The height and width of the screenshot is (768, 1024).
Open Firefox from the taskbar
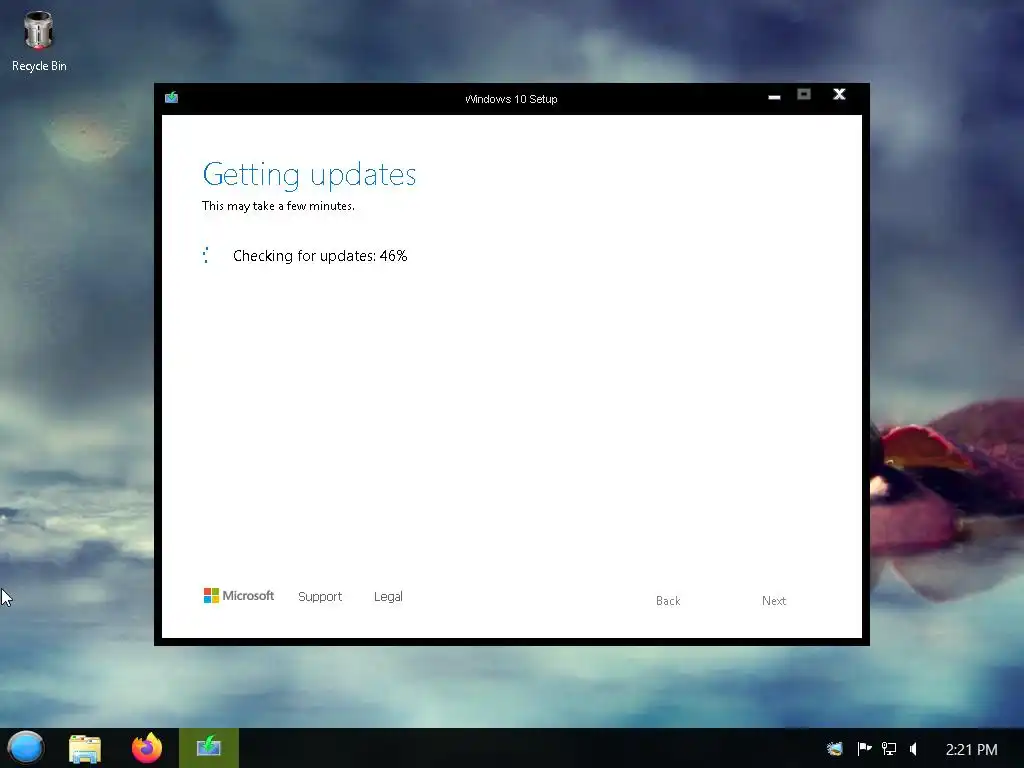tap(147, 748)
